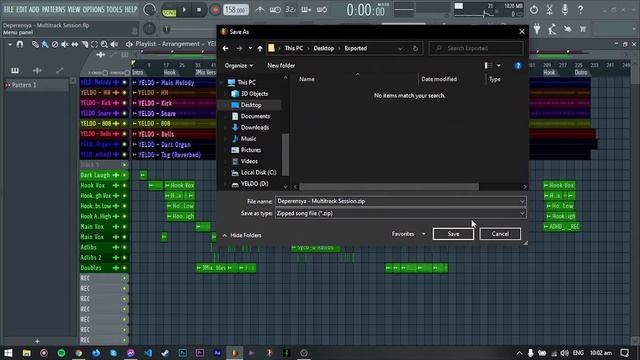Open the address bar history dropdown

pyautogui.click(x=400, y=48)
